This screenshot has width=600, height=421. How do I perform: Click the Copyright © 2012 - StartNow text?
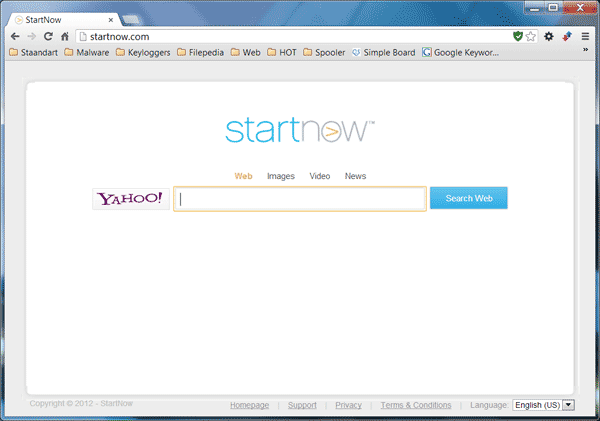(81, 403)
